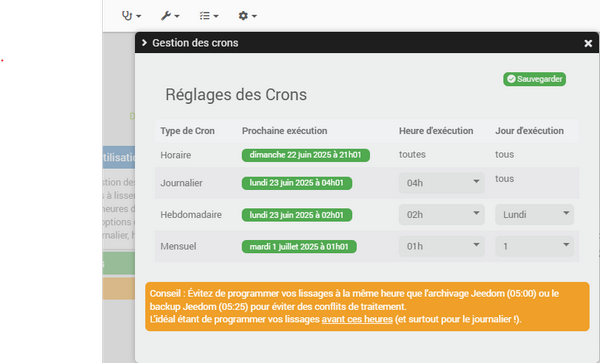Click the Journalier row label
This screenshot has width=600, height=363.
pyautogui.click(x=181, y=183)
